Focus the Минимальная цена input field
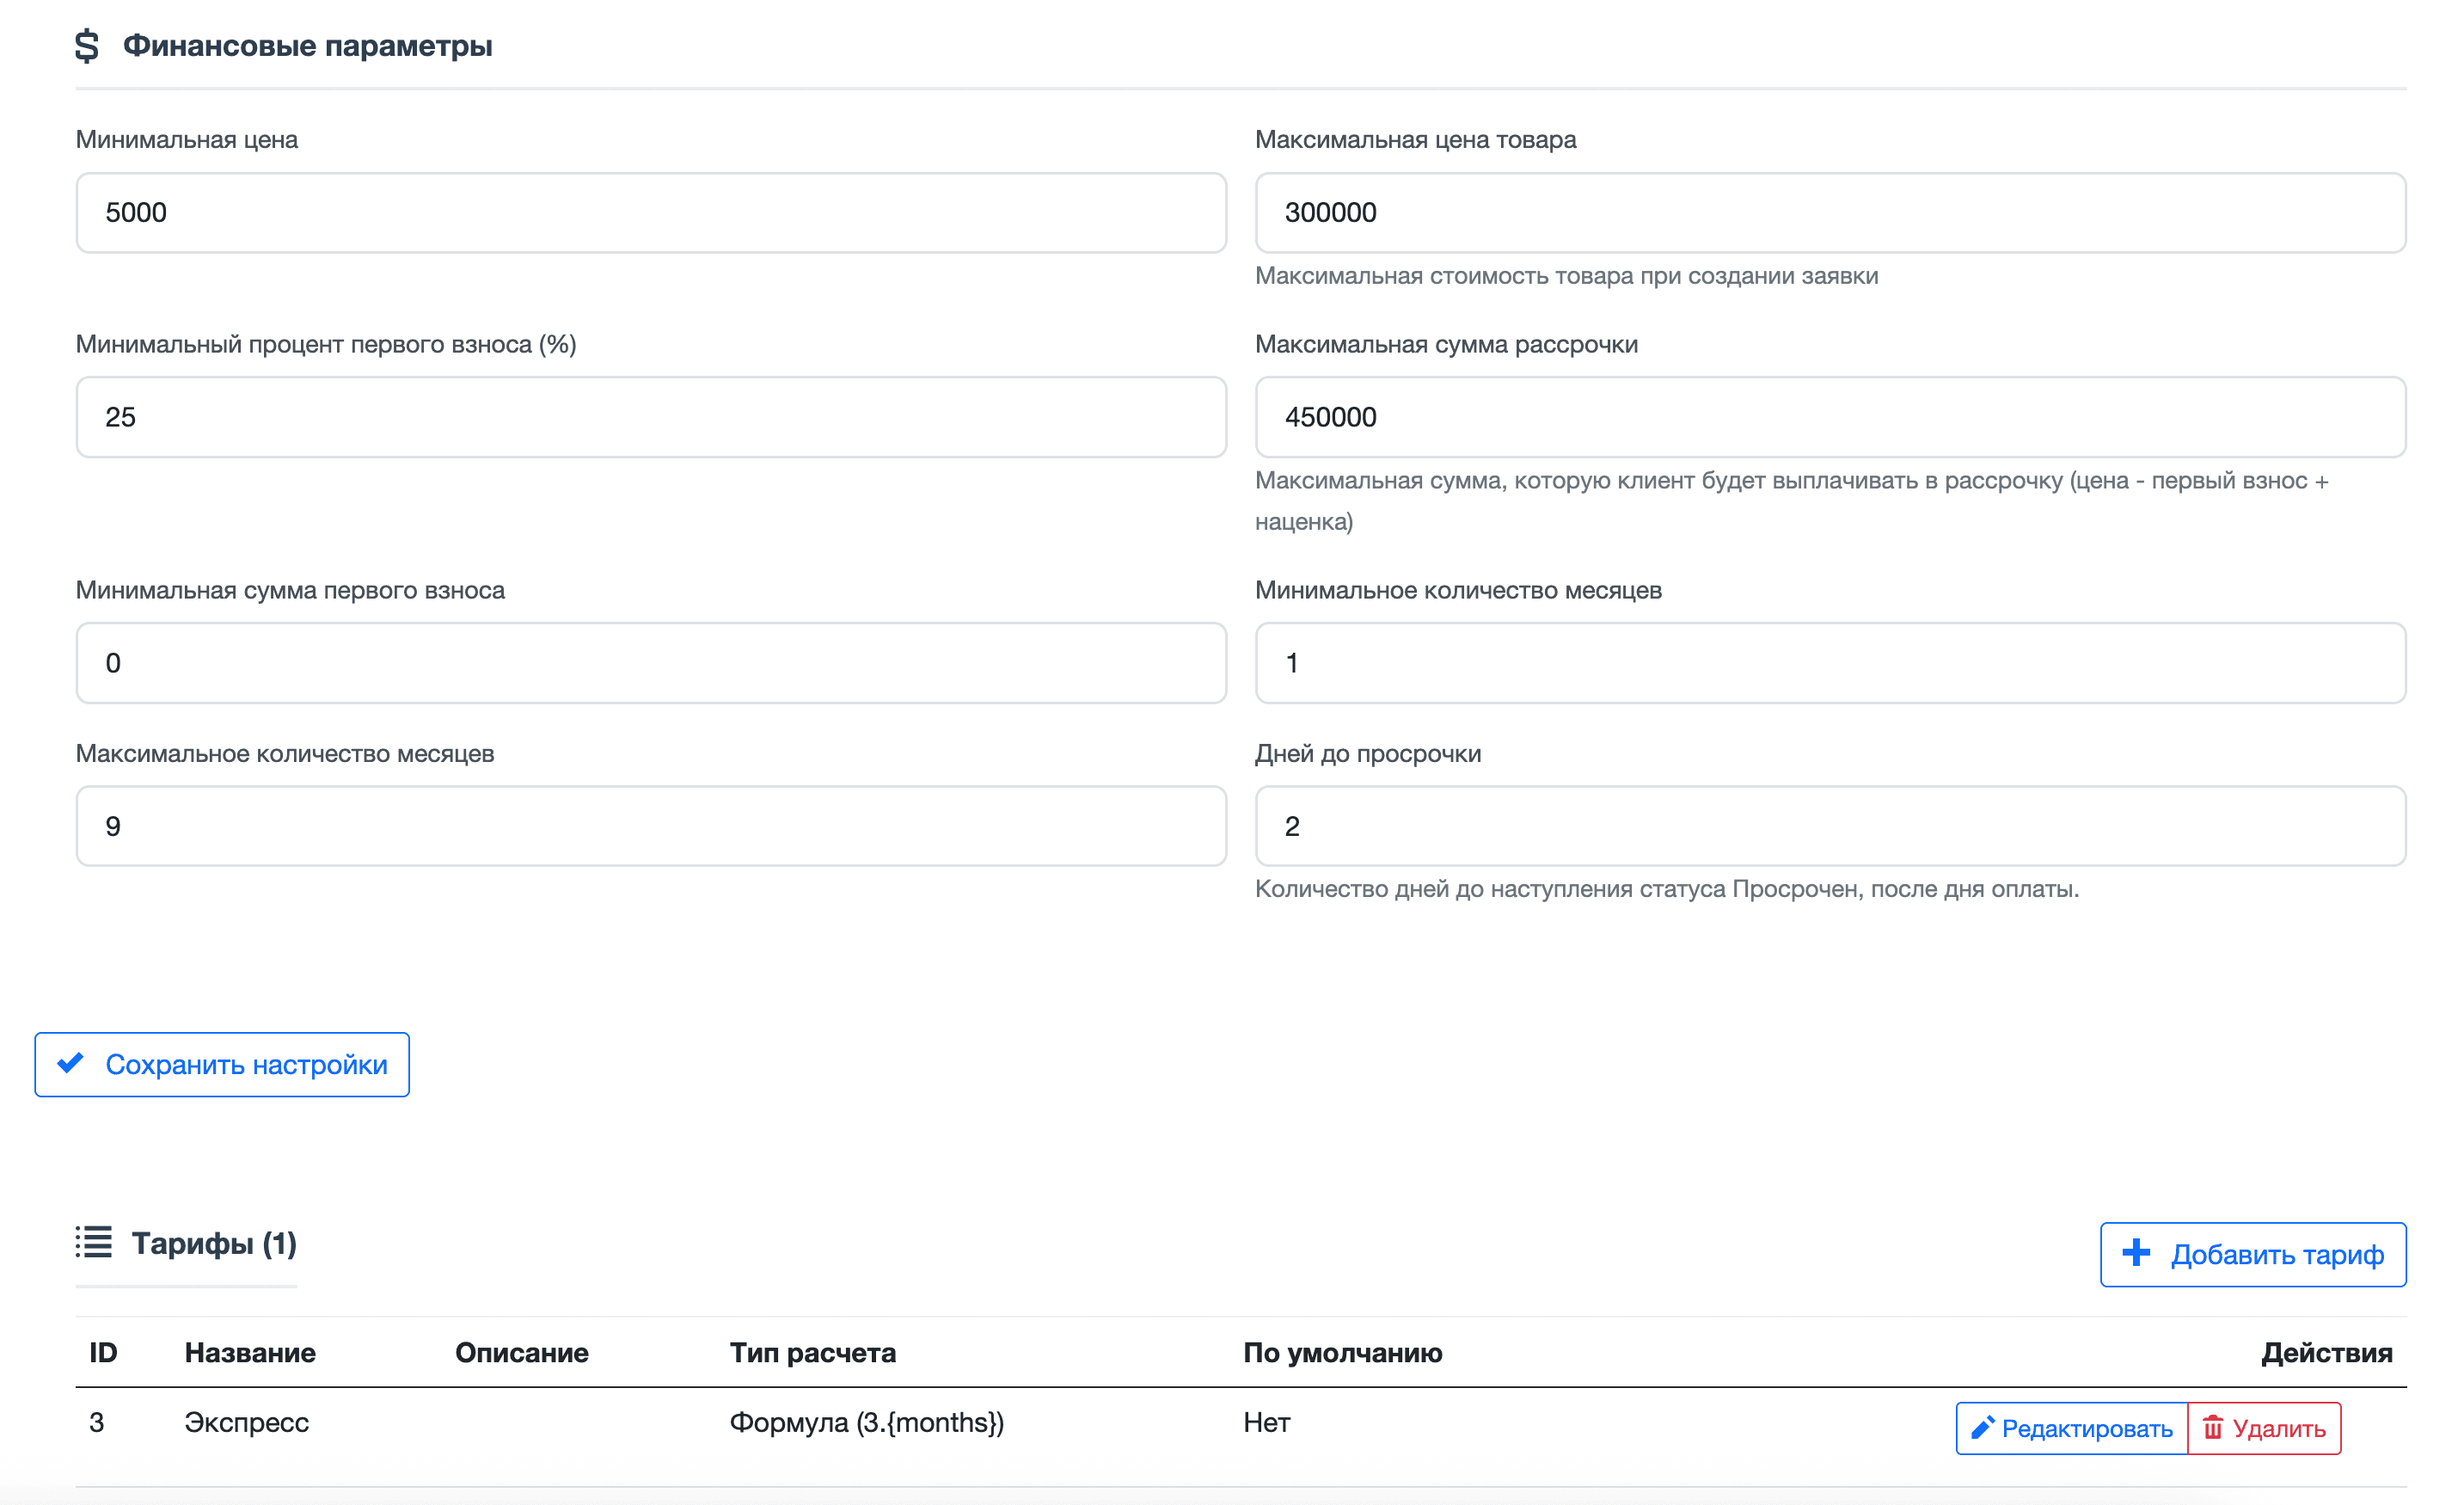Screen dimensions: 2464x1505 click(x=651, y=213)
